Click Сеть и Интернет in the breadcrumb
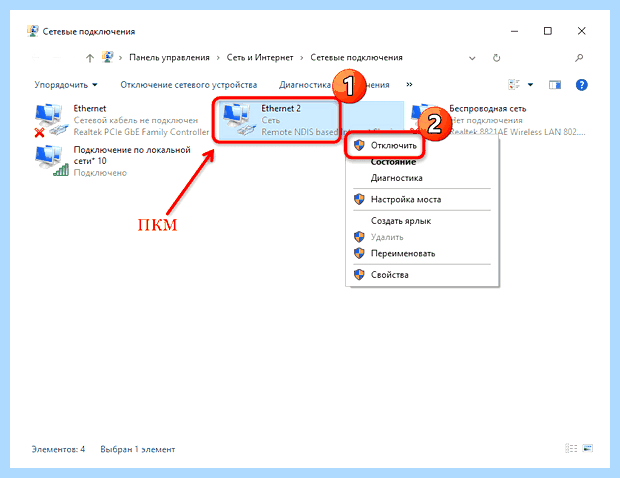This screenshot has width=620, height=478. pos(260,58)
